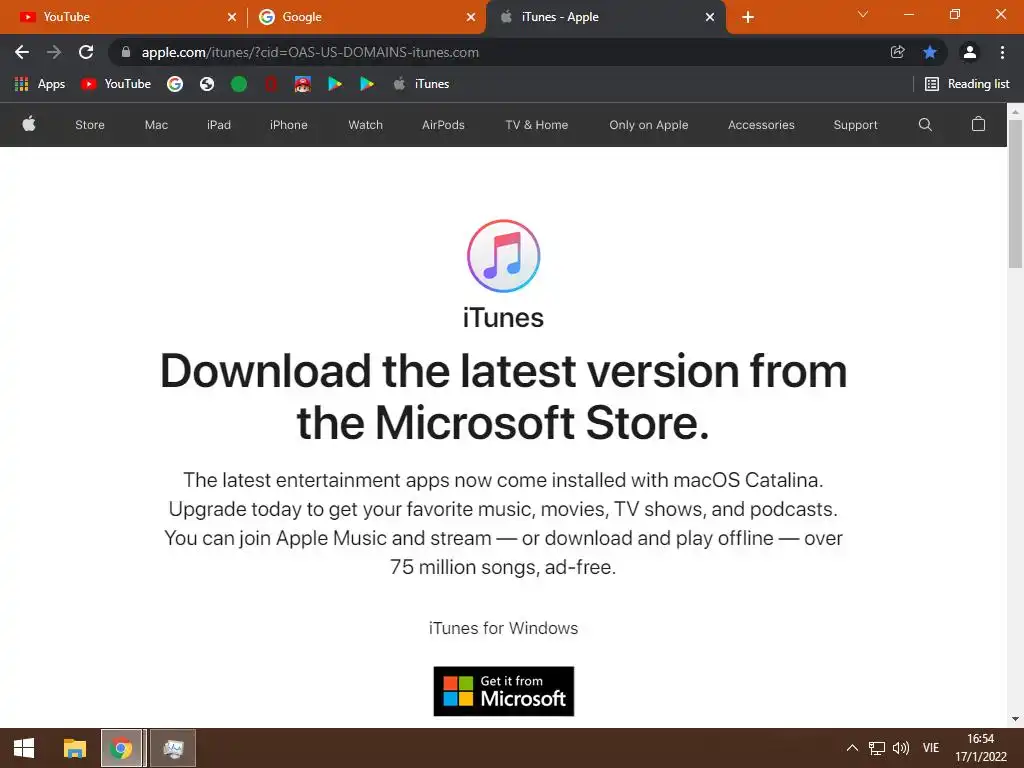
Task: Open Apple site search magnifier
Action: [x=925, y=124]
